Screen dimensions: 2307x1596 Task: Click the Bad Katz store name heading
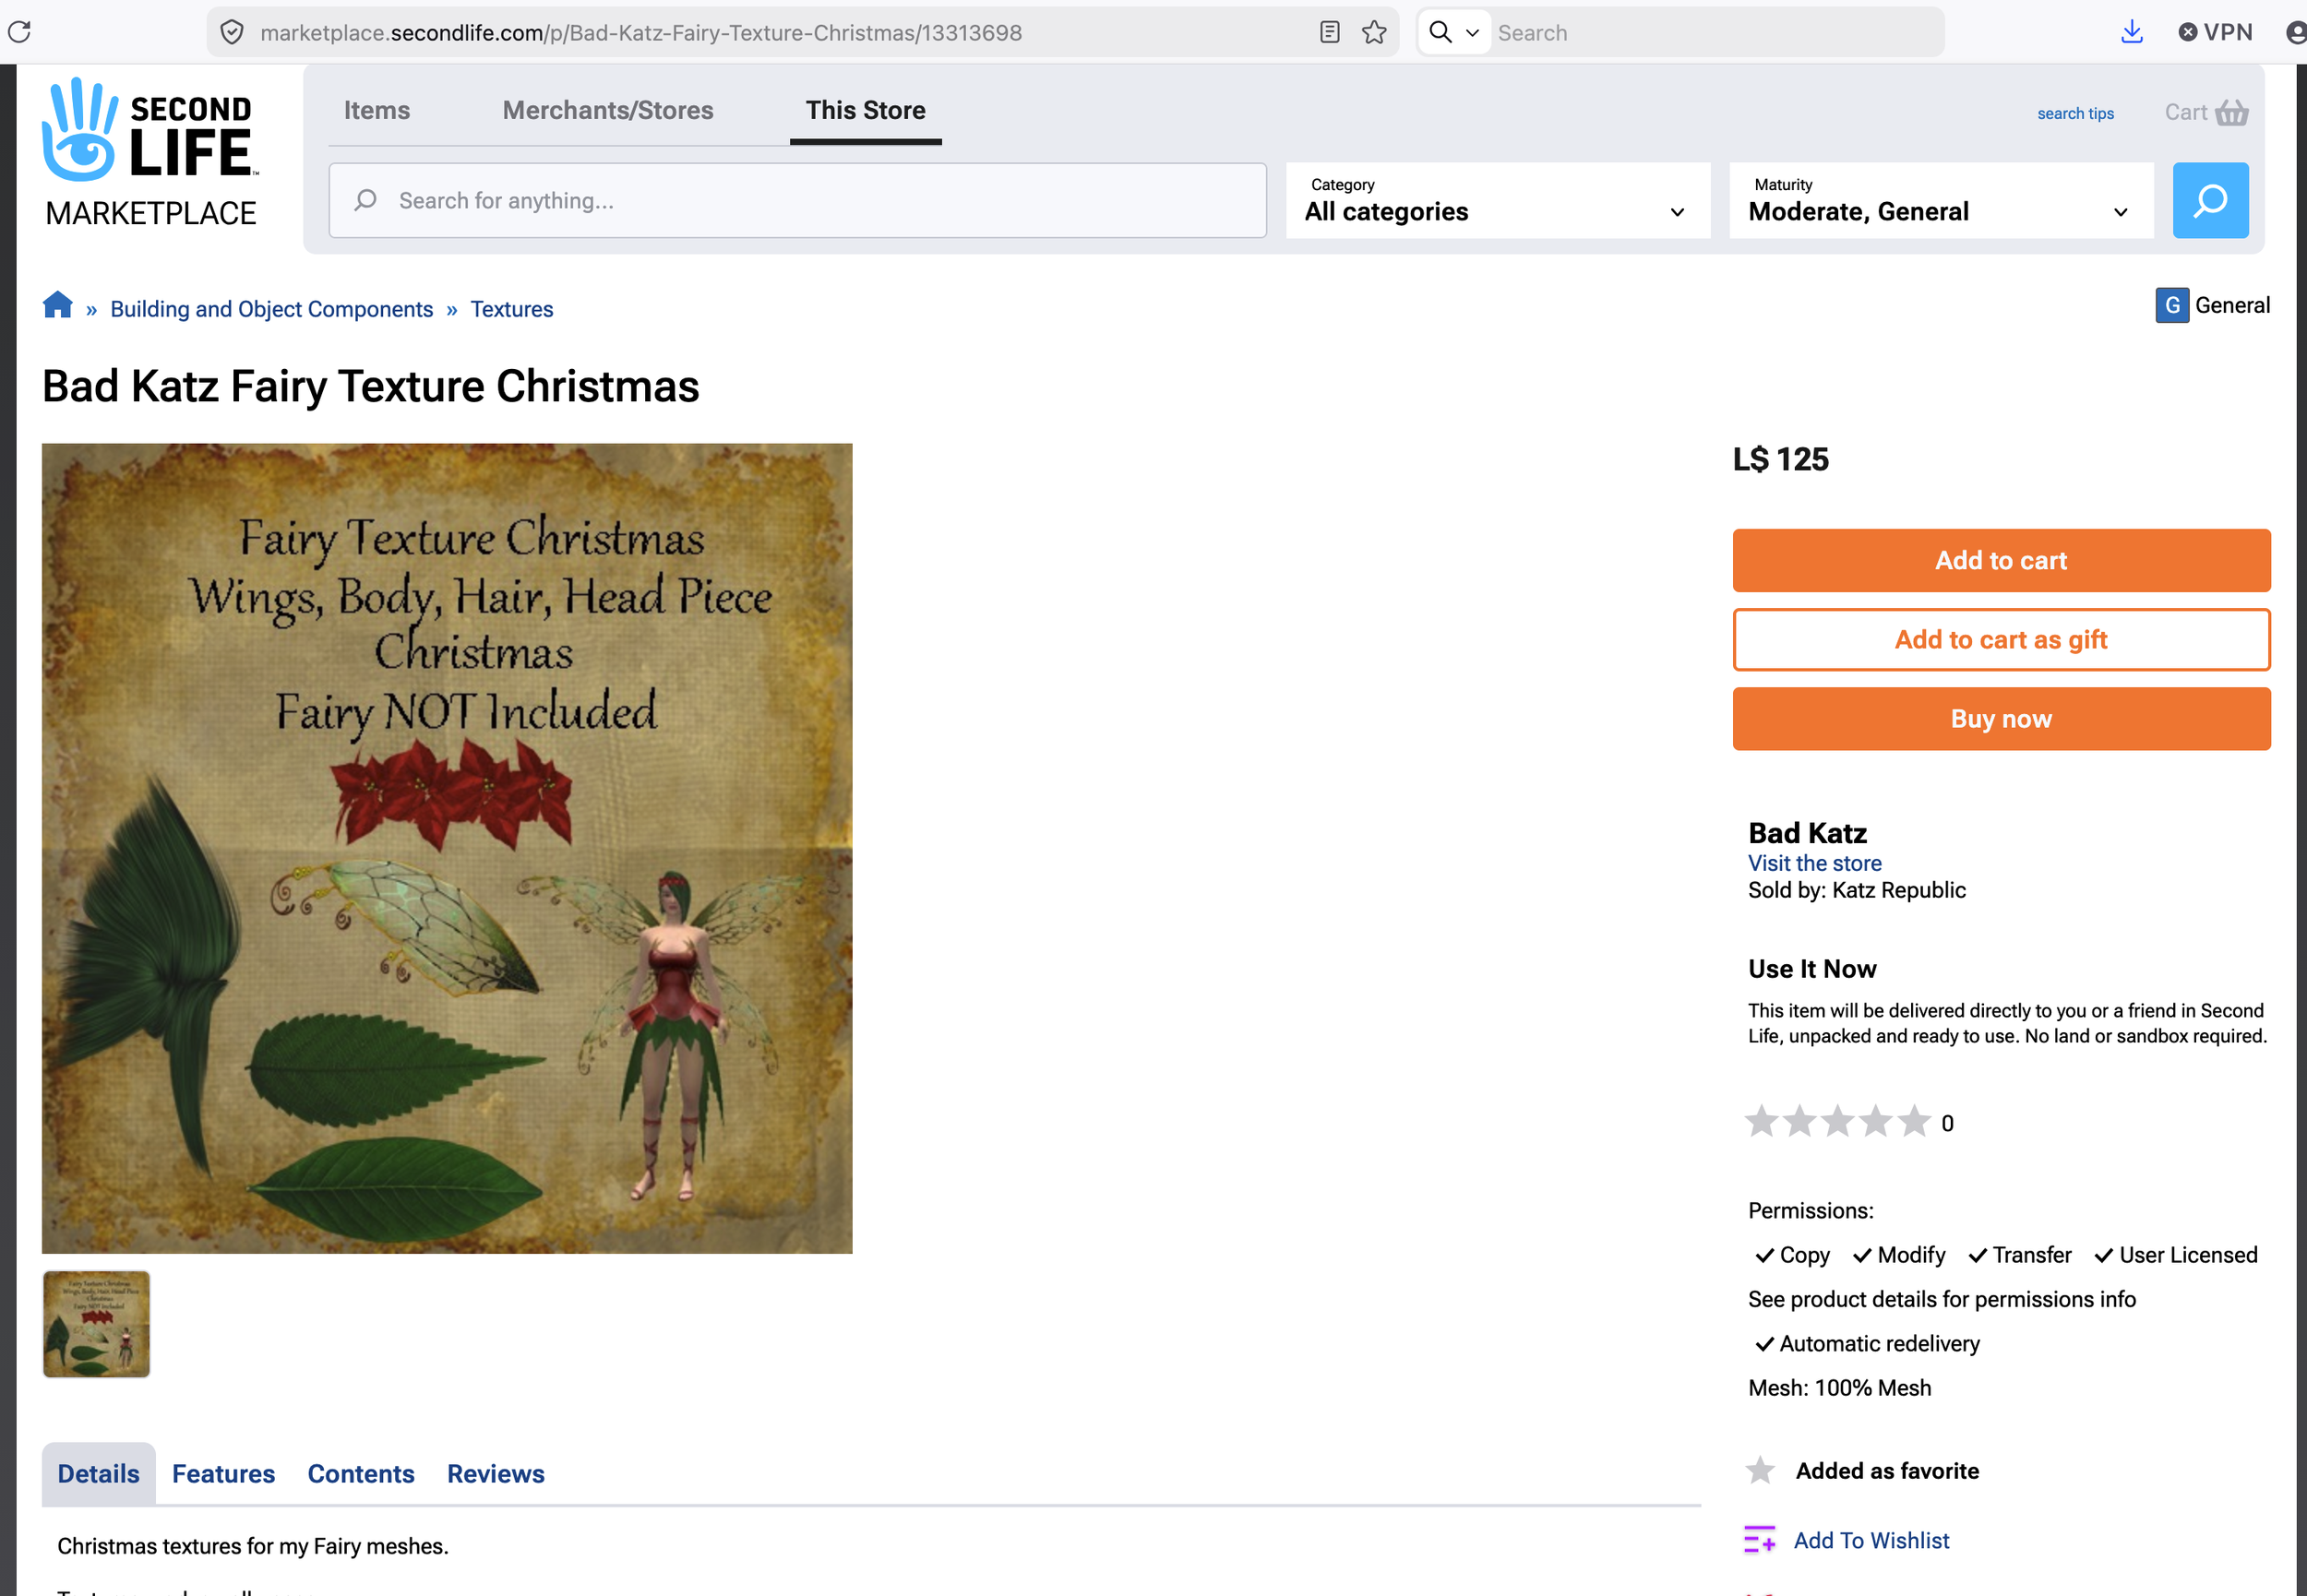tap(1807, 832)
